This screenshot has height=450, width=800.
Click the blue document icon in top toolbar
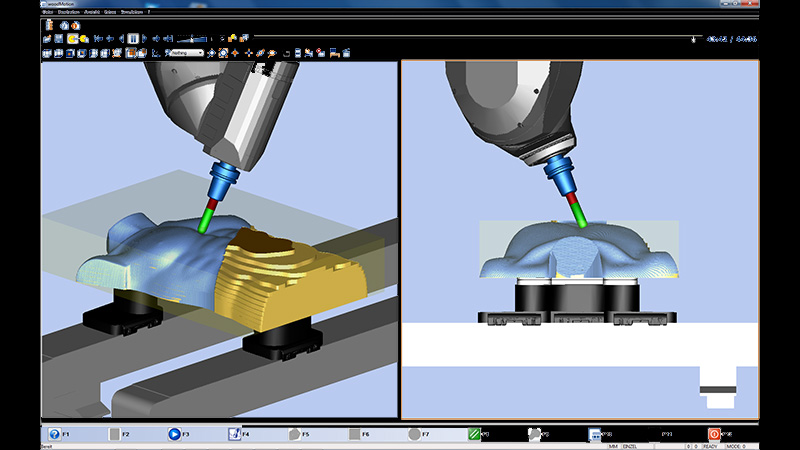point(64,26)
